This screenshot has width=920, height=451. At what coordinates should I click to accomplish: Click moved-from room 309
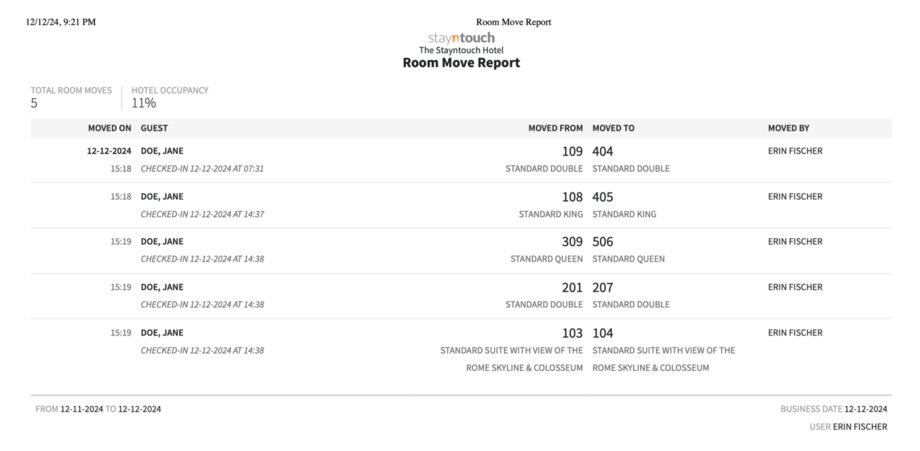pyautogui.click(x=572, y=242)
